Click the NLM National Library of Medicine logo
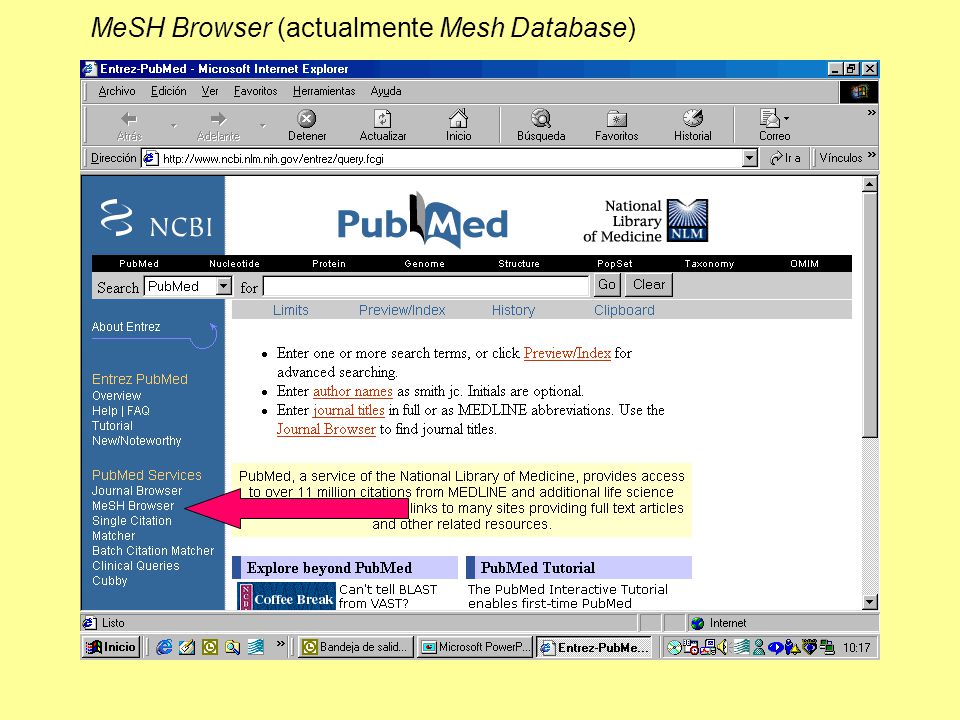960x720 pixels. [687, 220]
